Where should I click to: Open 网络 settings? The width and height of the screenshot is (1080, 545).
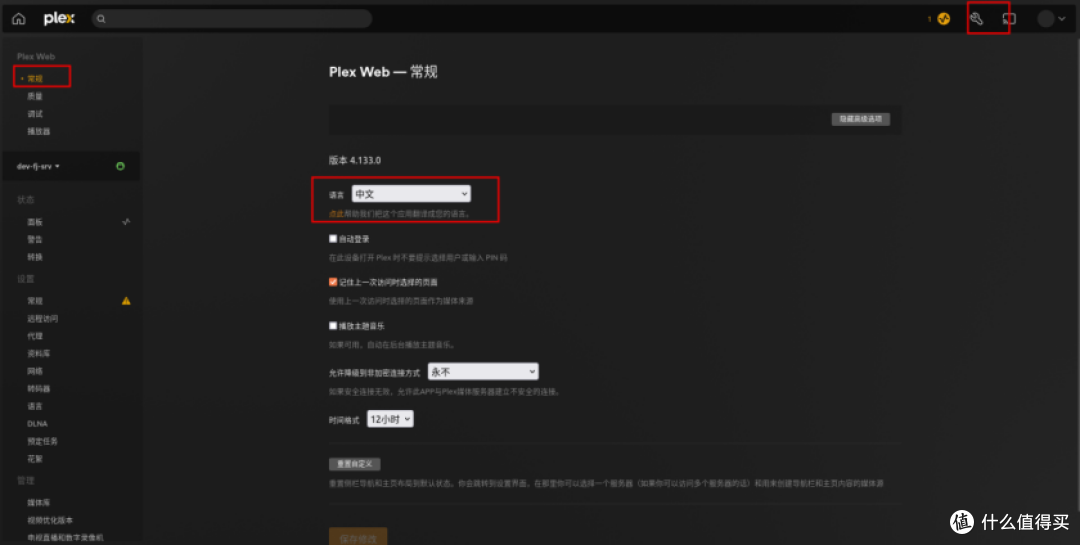[x=35, y=371]
